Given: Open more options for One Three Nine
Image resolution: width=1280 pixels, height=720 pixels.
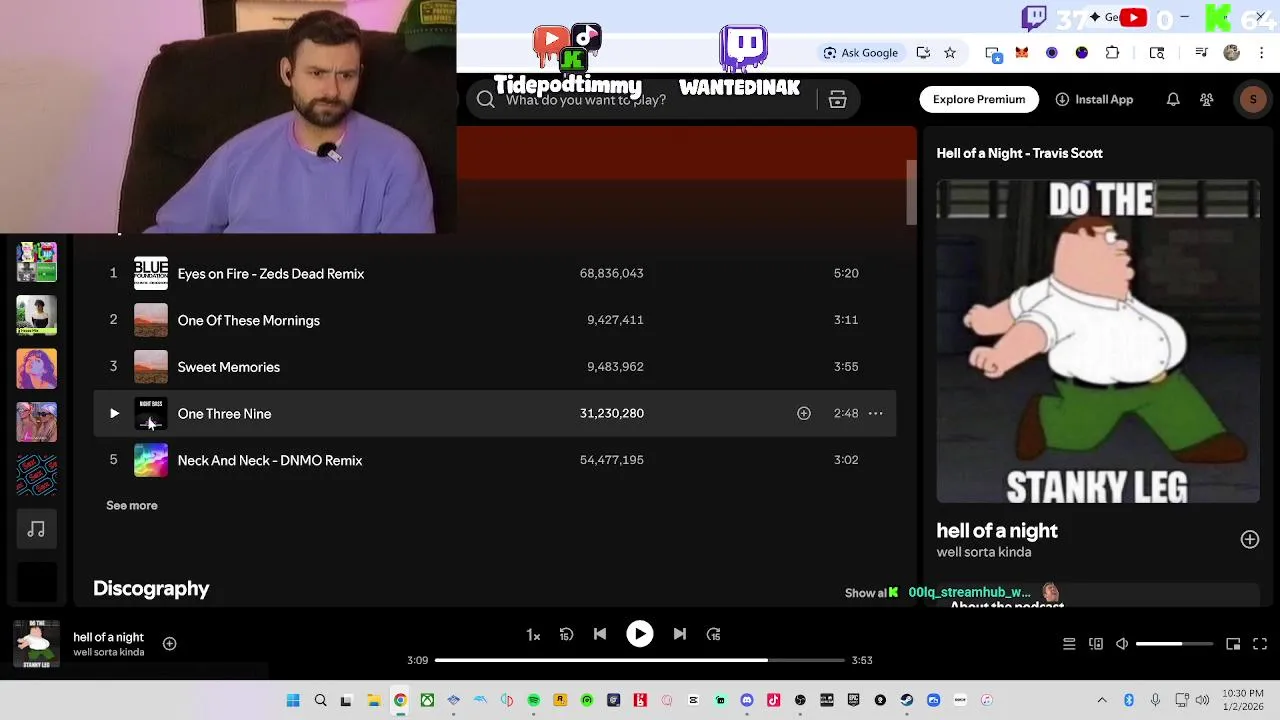Looking at the screenshot, I should tap(875, 413).
